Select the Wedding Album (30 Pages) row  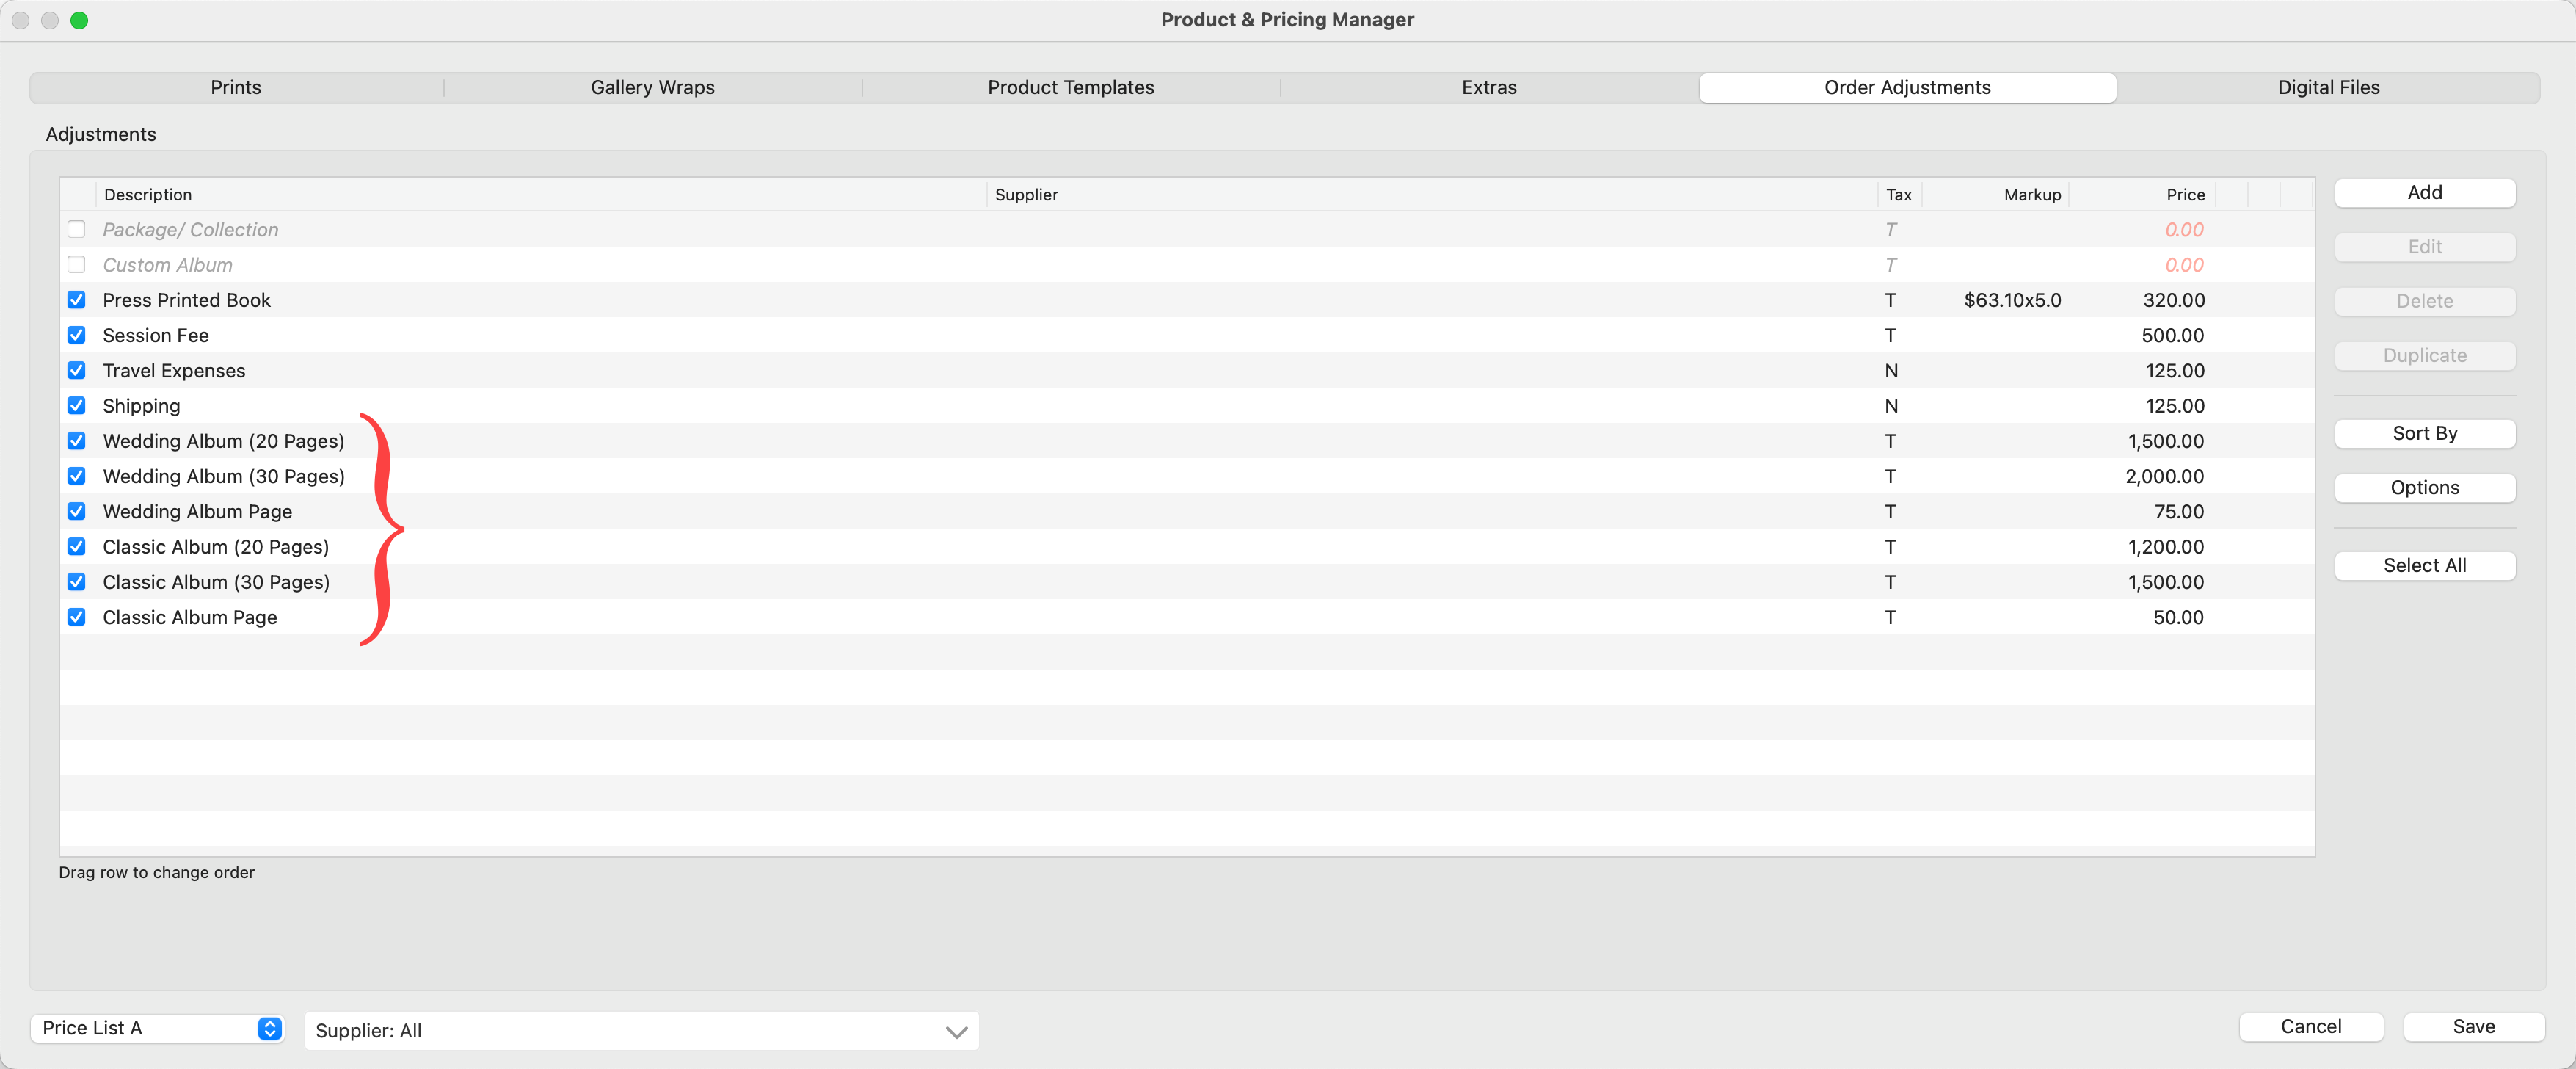coord(223,476)
